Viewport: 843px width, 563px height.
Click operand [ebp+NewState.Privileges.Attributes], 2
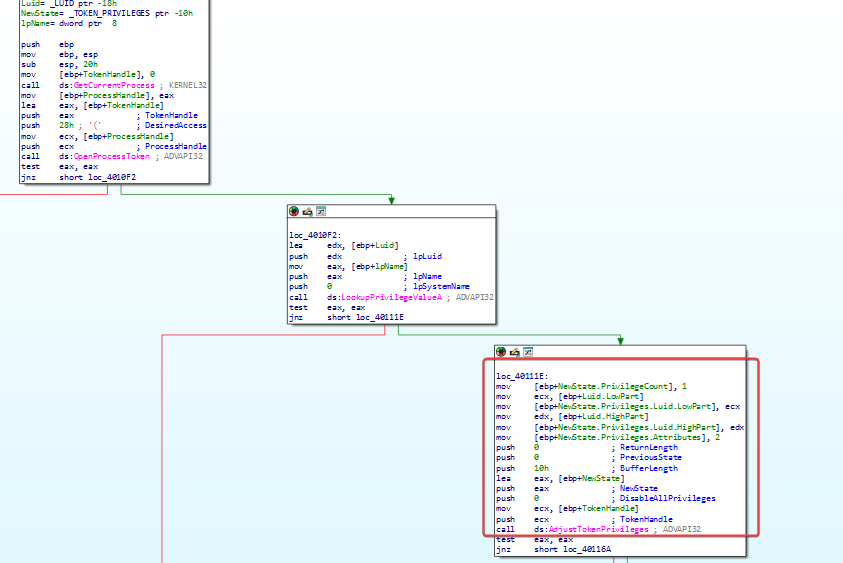pos(627,437)
